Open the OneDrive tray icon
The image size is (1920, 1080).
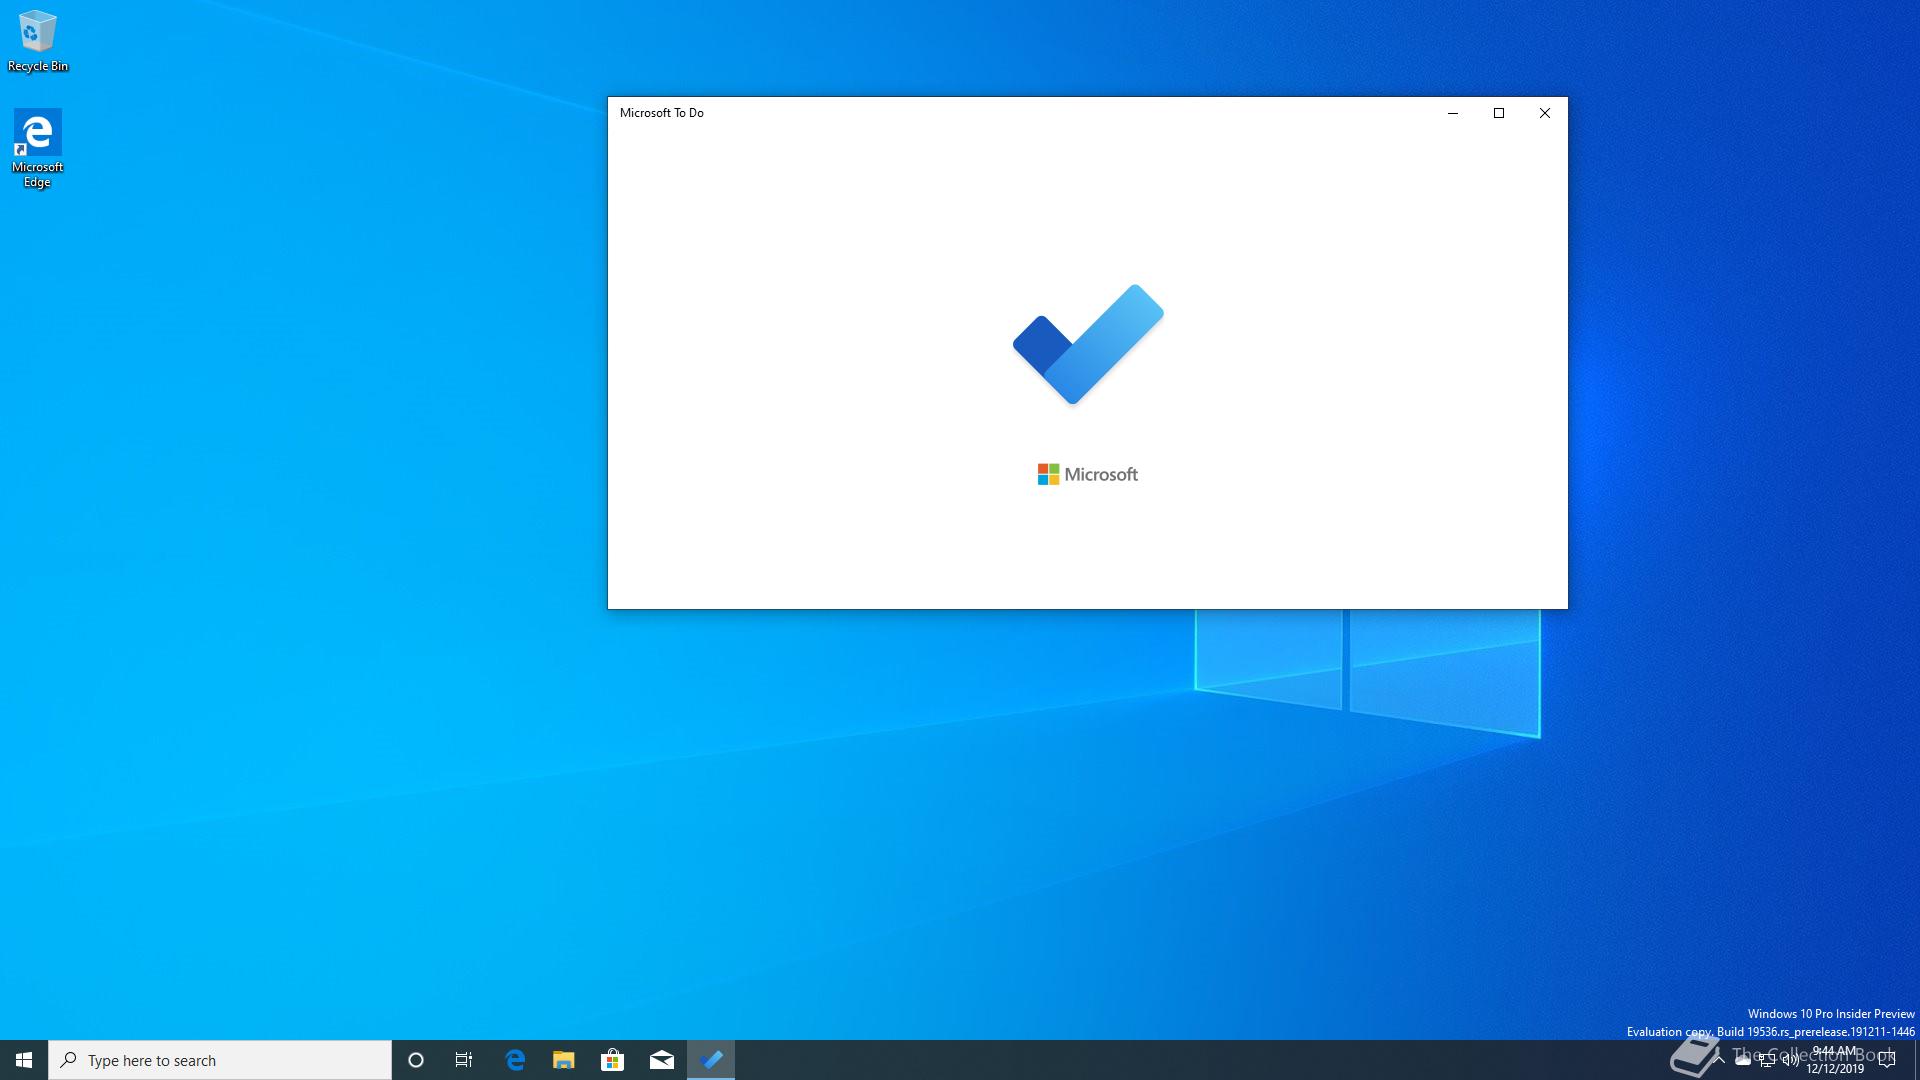(1743, 1060)
